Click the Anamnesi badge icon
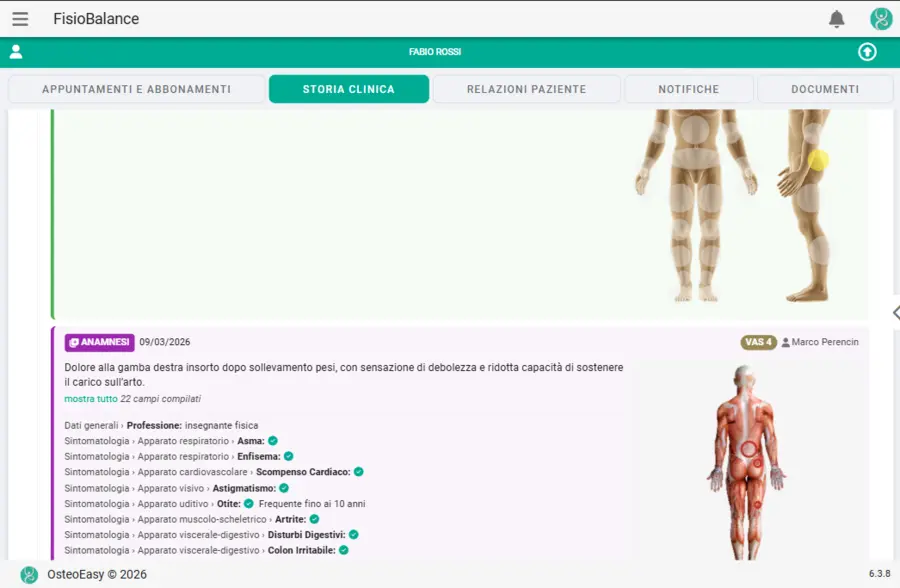 pyautogui.click(x=74, y=343)
